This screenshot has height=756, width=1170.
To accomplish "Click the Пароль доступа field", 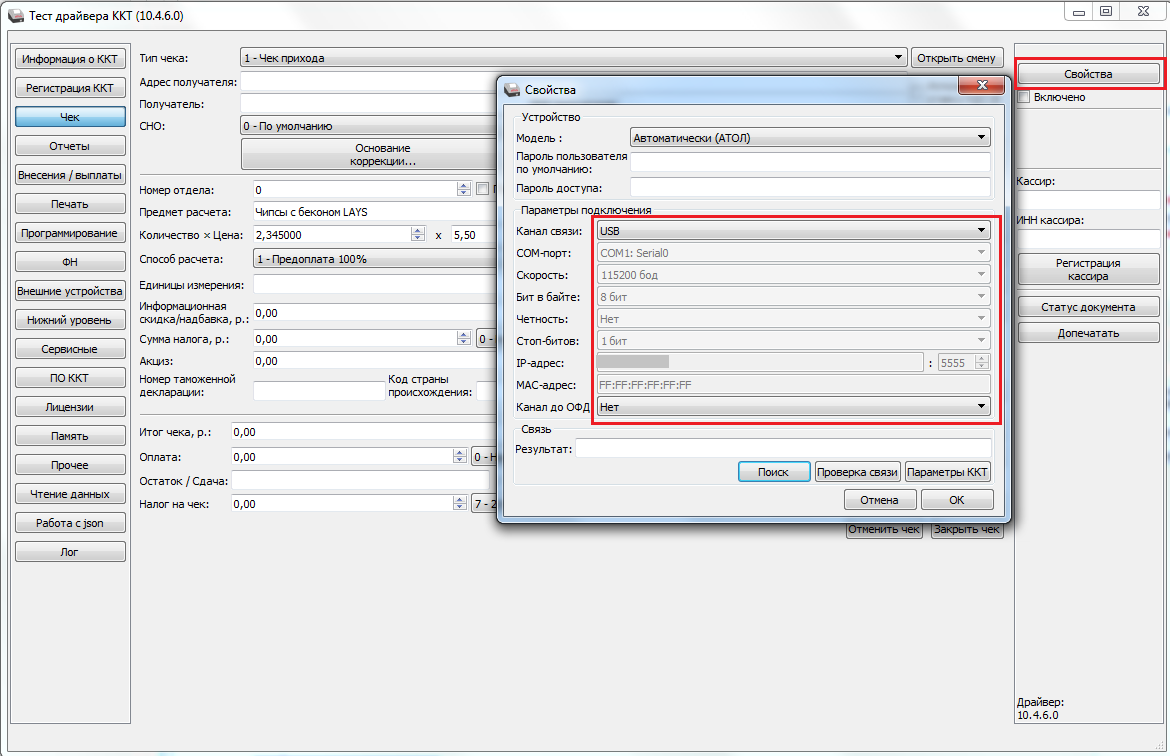I will click(x=810, y=187).
